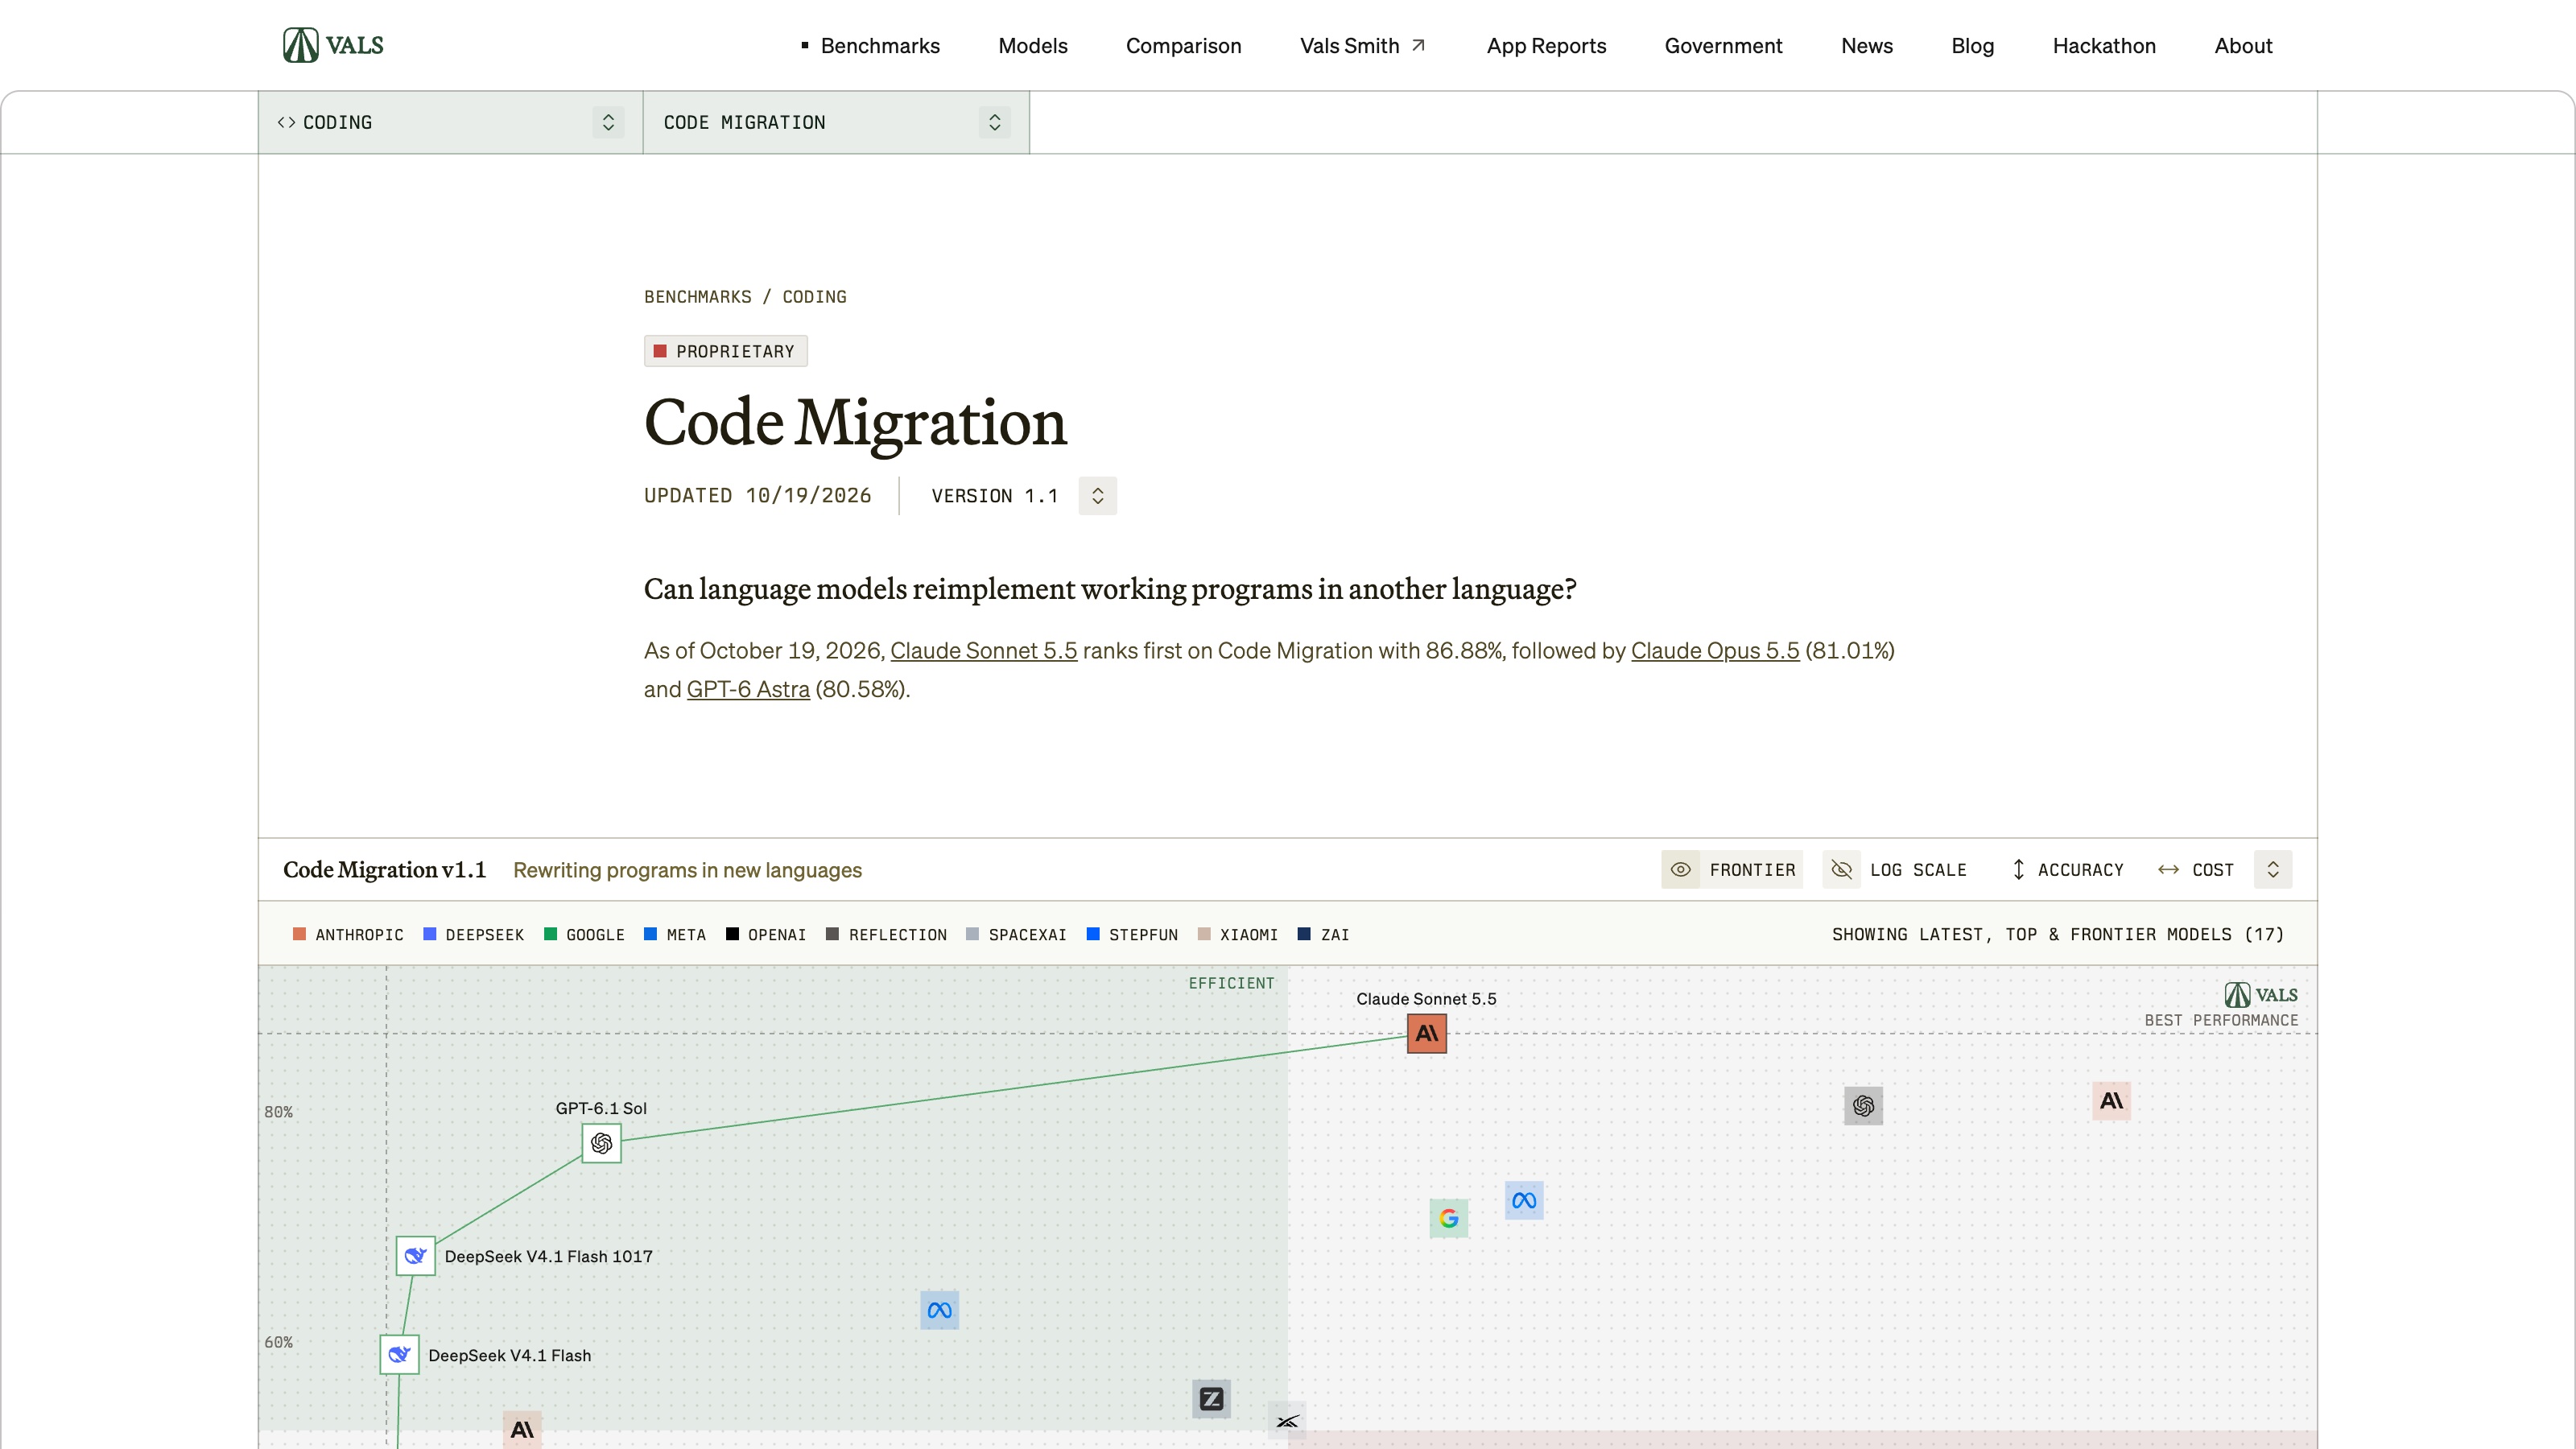The width and height of the screenshot is (2576, 1449).
Task: Open the CODE MIGRATION benchmark dropdown
Action: pos(836,122)
